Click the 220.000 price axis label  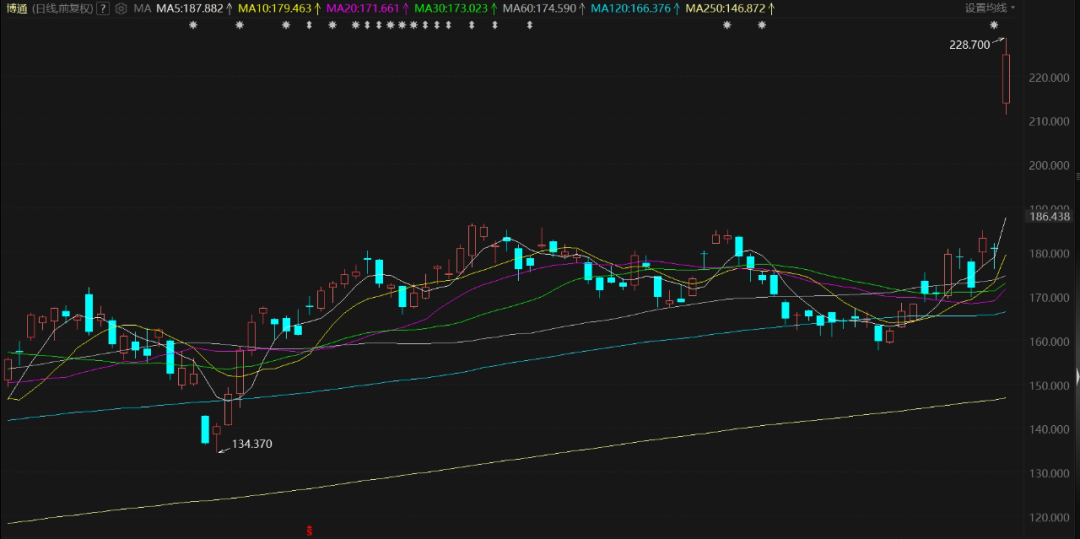[1050, 78]
